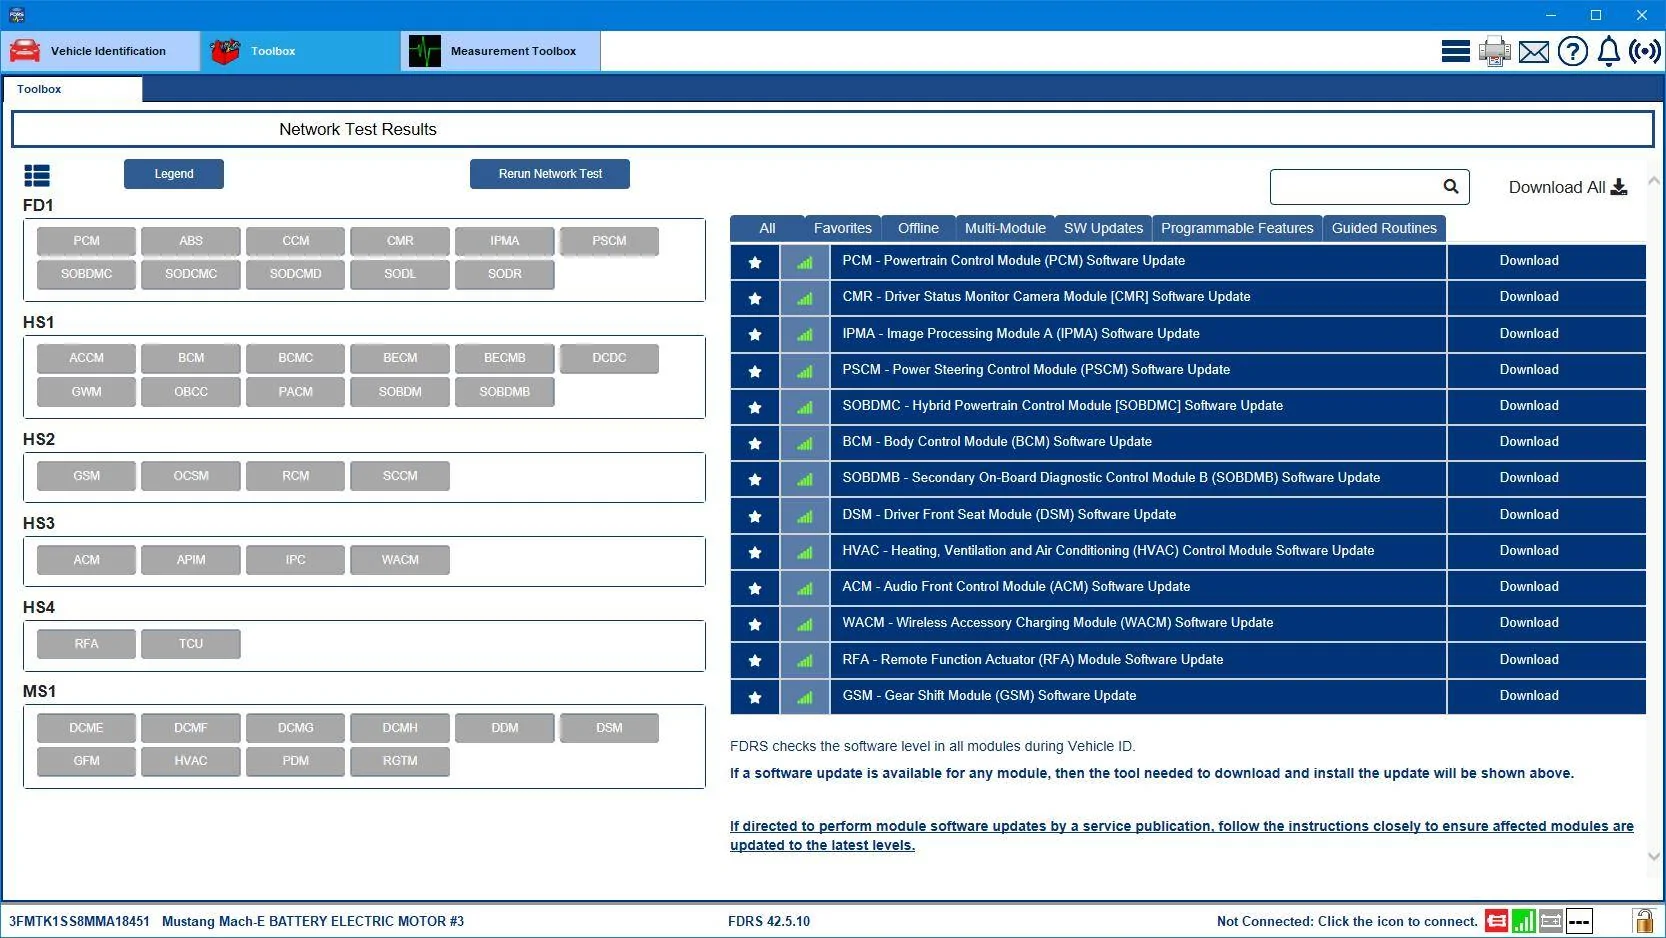Select the RGTM module in MS1
This screenshot has height=938, width=1666.
click(400, 761)
